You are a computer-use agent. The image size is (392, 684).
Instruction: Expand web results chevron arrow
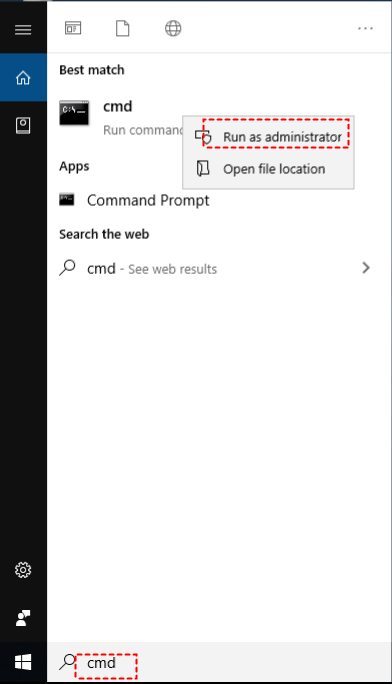pyautogui.click(x=366, y=267)
